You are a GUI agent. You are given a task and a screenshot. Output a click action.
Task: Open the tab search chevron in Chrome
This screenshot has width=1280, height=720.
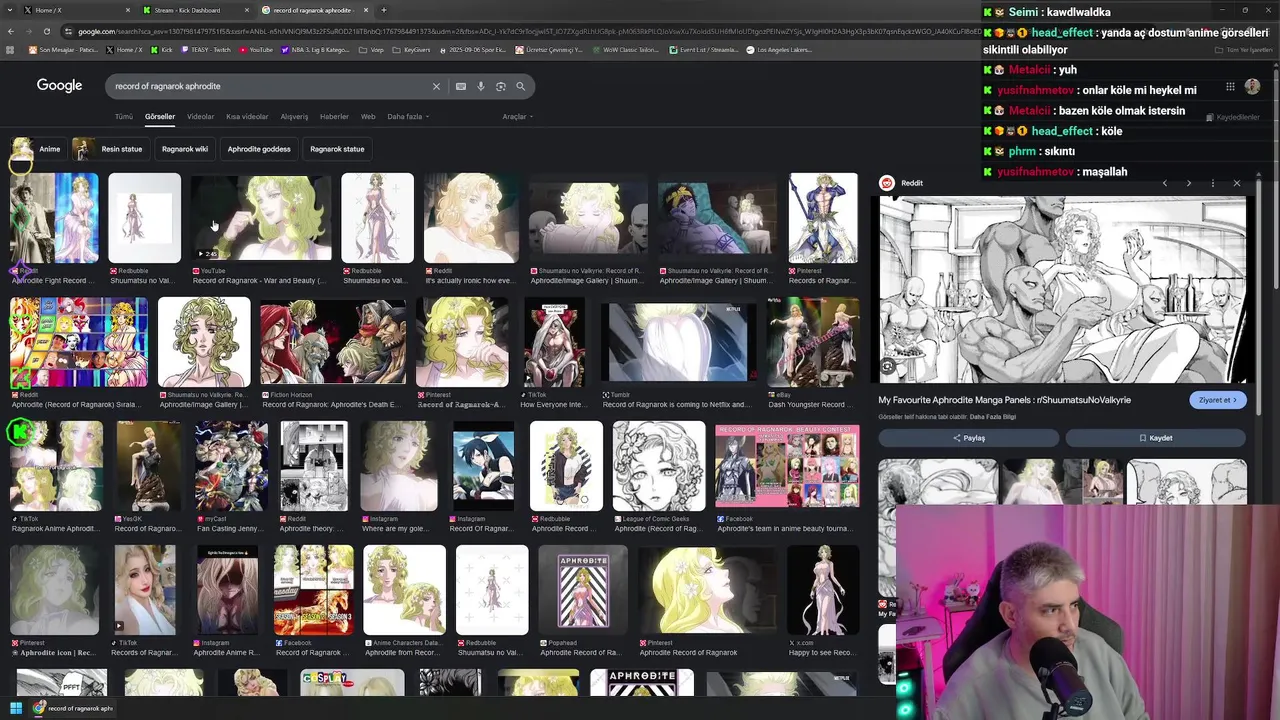(11, 10)
